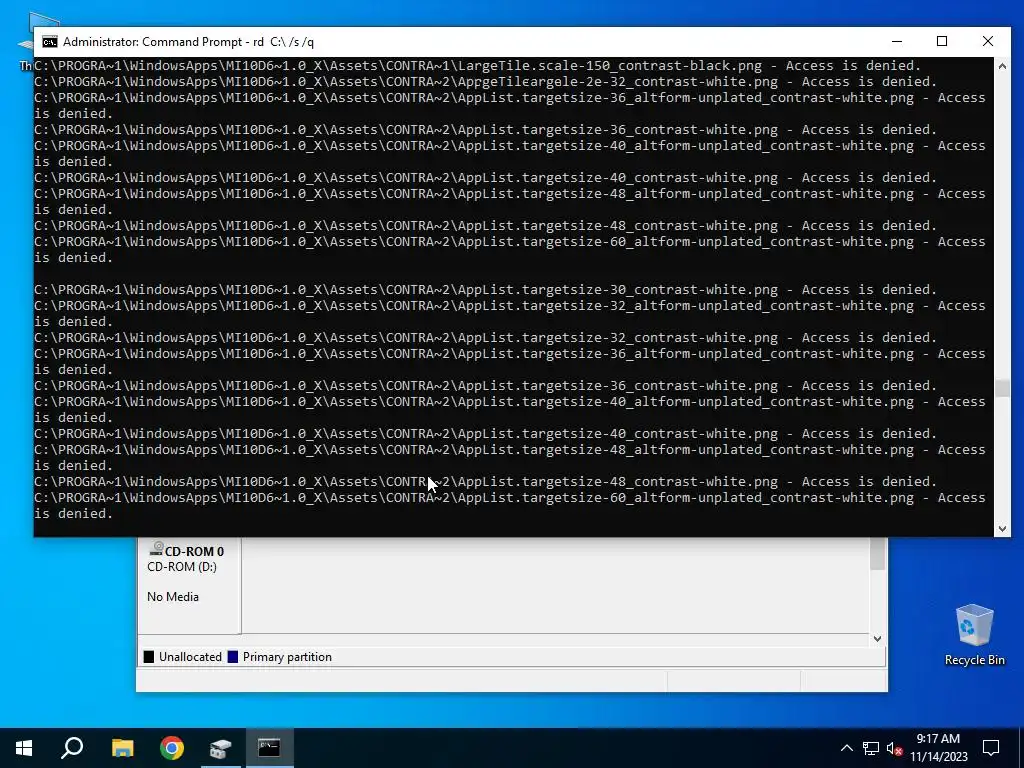Image resolution: width=1024 pixels, height=768 pixels.
Task: Select the Recycle Bin desktop icon
Action: click(974, 635)
